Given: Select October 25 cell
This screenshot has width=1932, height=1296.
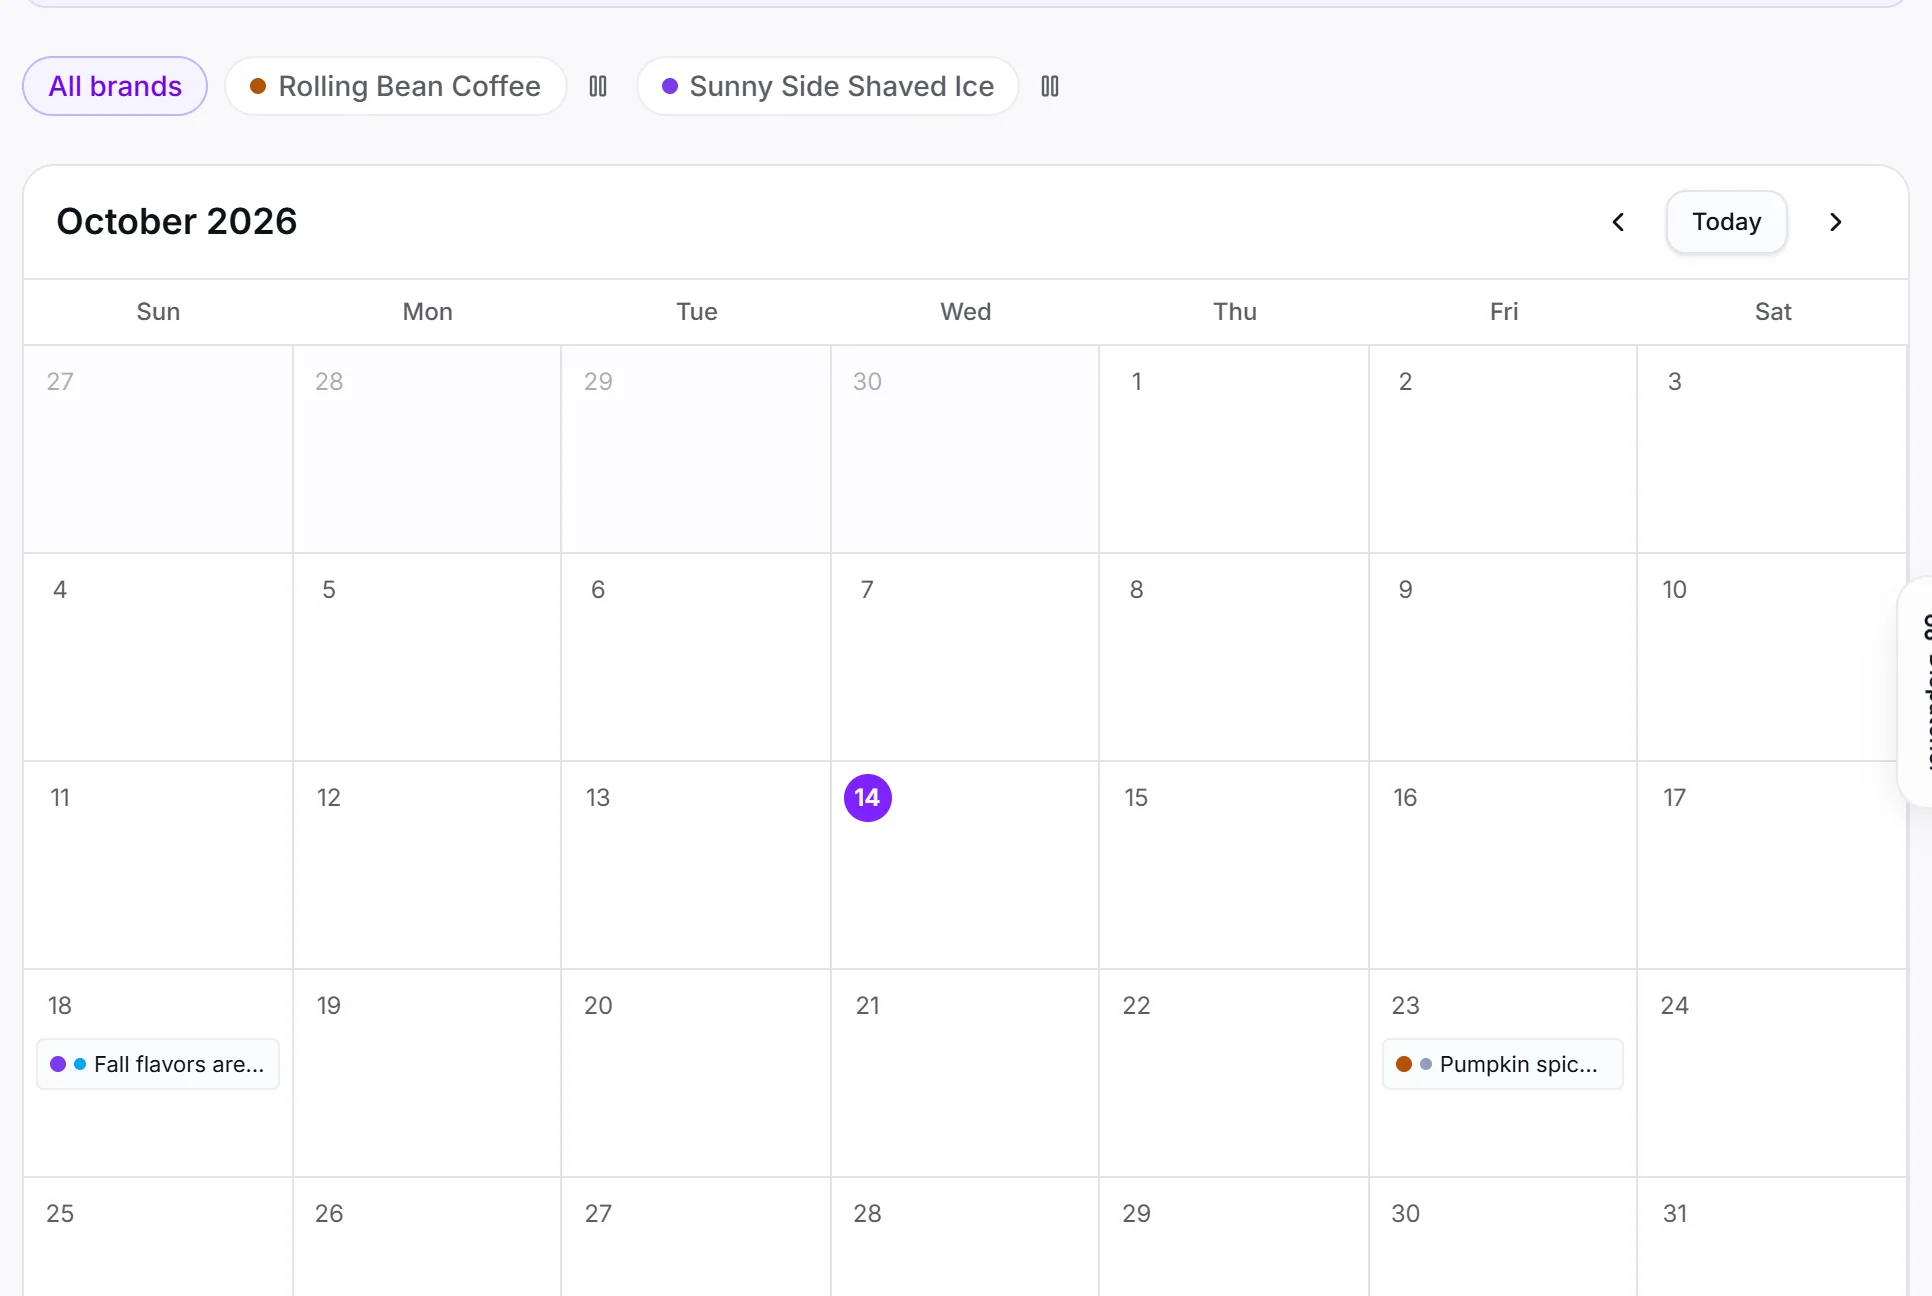Looking at the screenshot, I should click(158, 1237).
